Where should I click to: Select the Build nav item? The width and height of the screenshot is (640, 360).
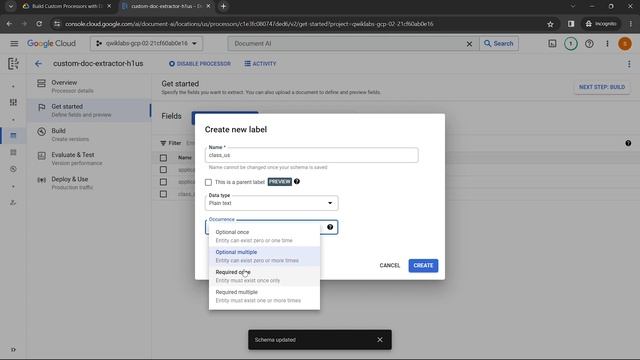(x=89, y=134)
